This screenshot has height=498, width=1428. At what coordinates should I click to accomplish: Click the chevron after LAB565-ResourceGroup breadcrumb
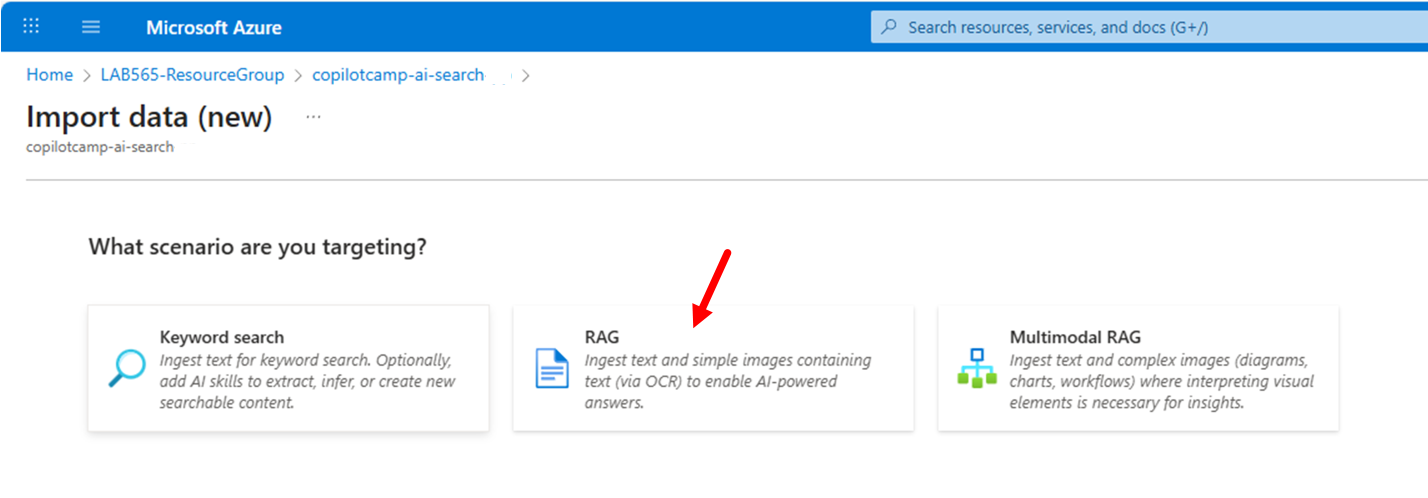click(x=298, y=75)
